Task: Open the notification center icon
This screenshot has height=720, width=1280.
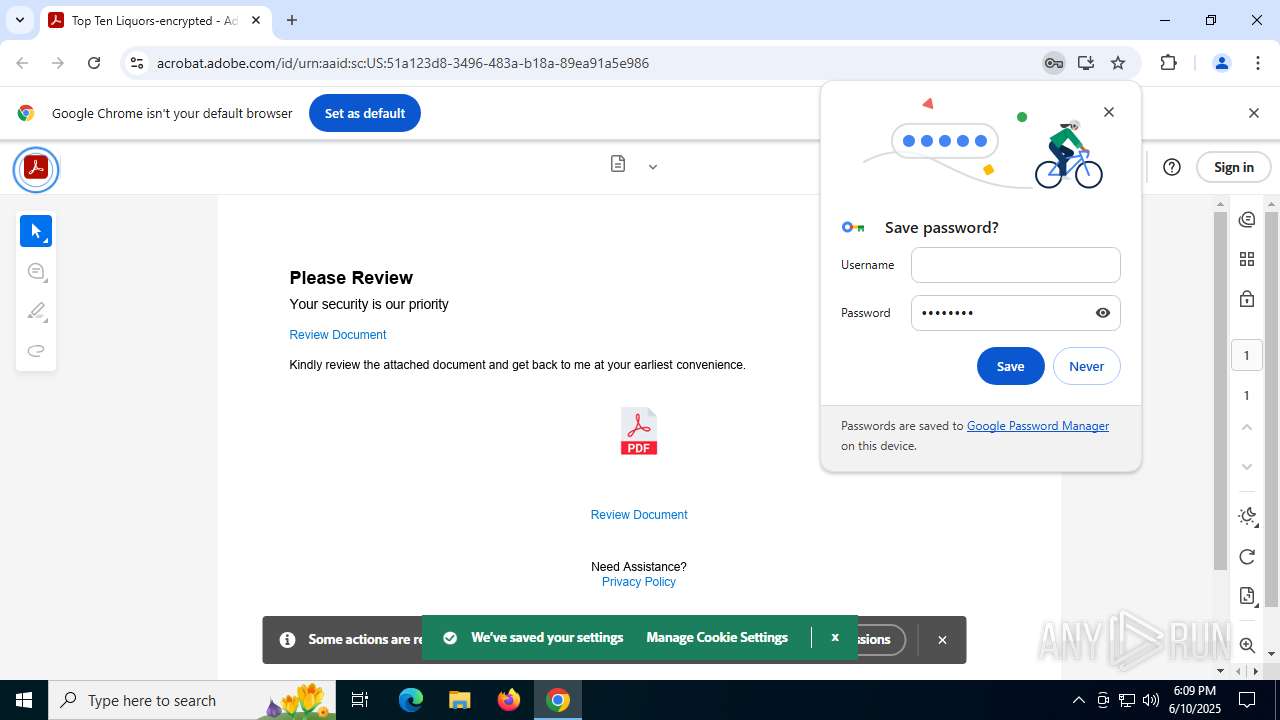Action: 1248,700
